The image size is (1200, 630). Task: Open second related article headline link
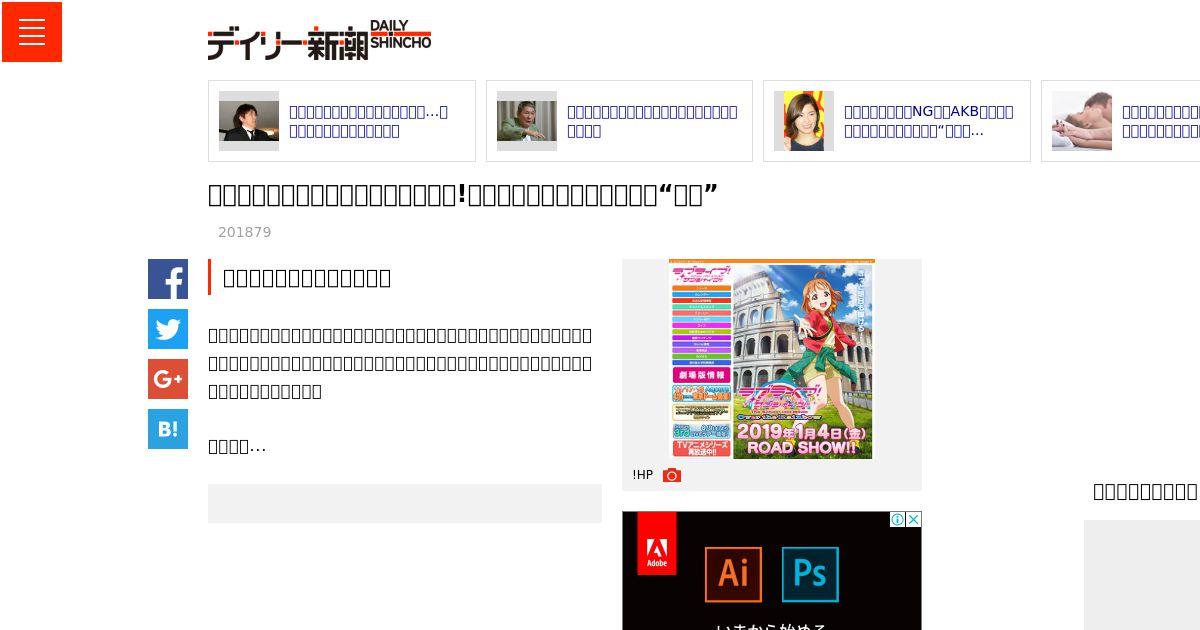(x=652, y=121)
